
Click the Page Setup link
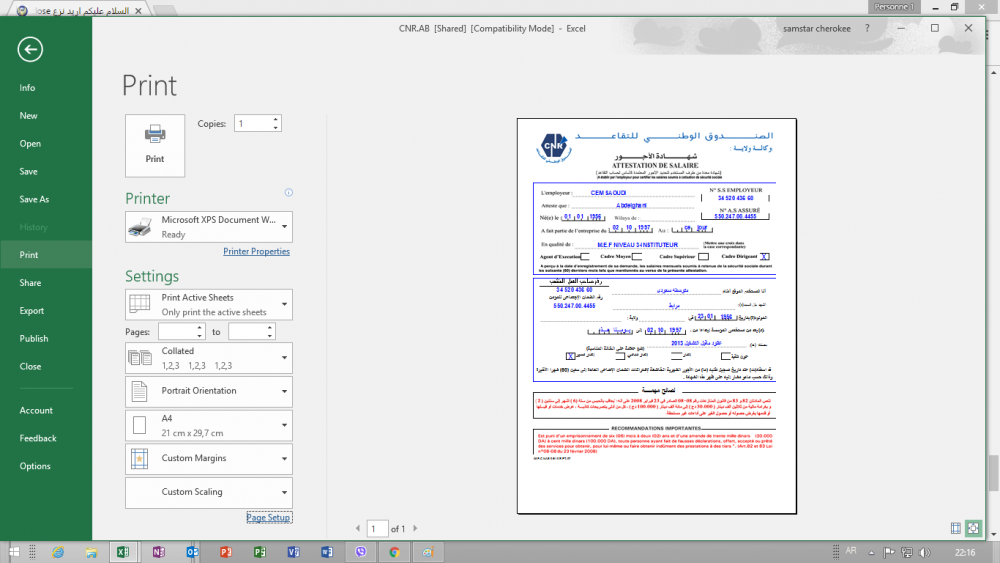[268, 518]
